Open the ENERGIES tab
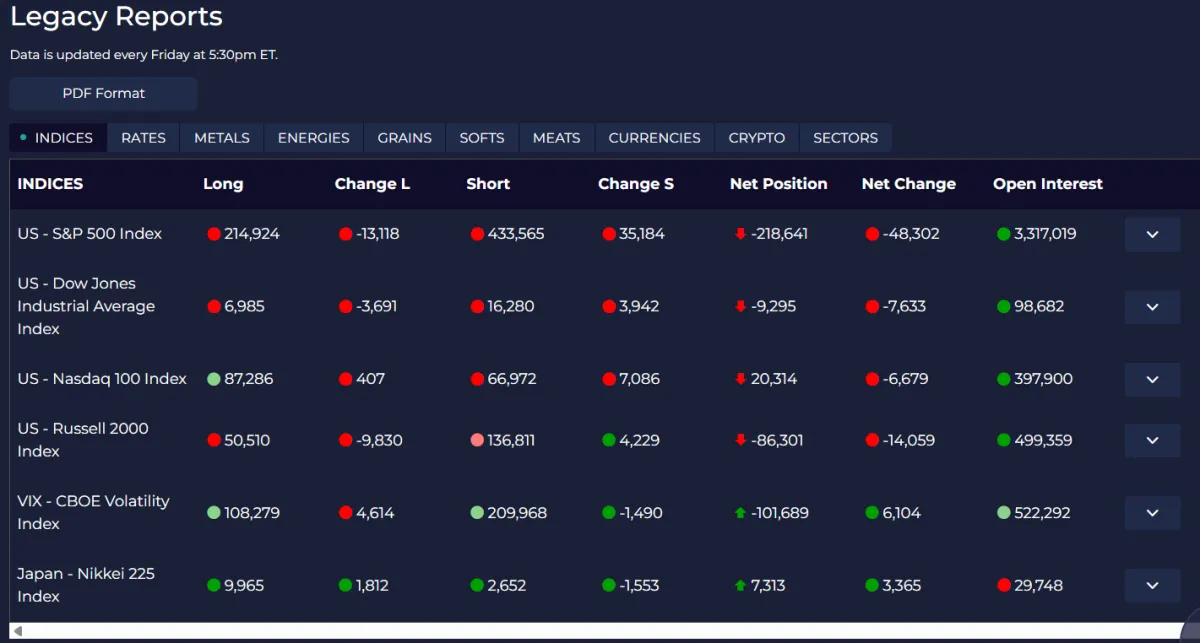 (314, 138)
